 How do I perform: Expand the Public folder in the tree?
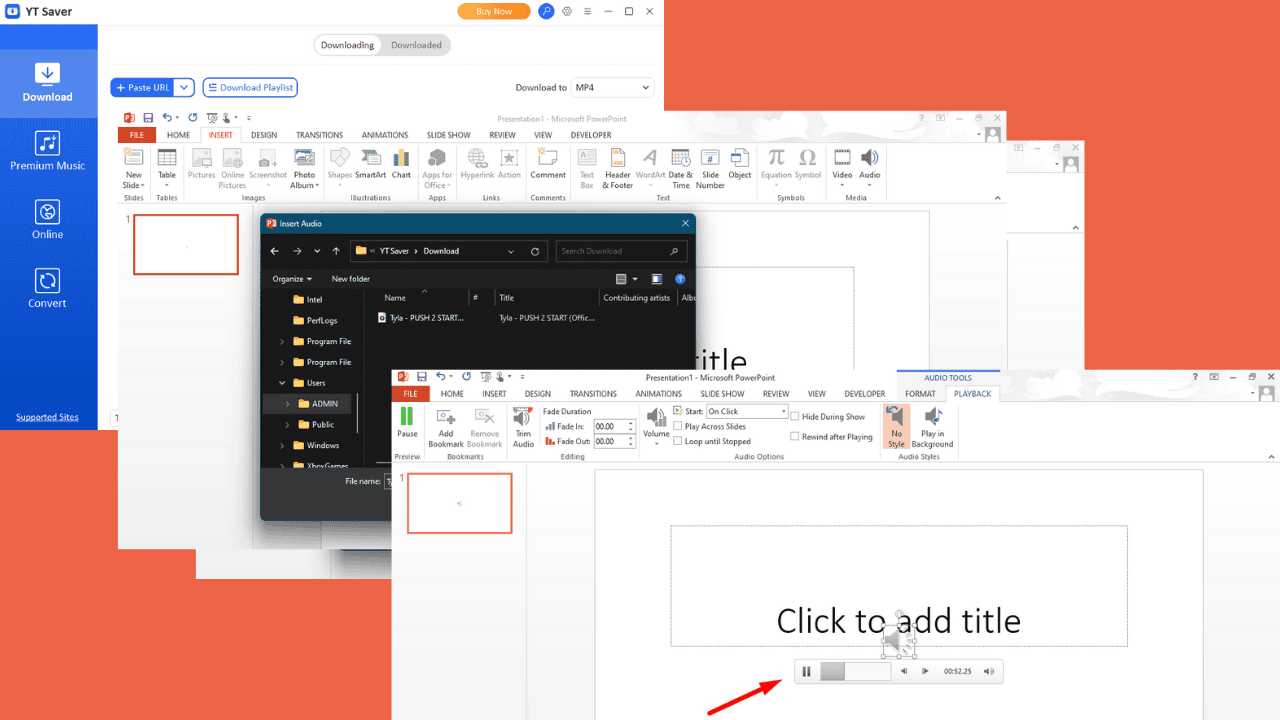tap(288, 425)
